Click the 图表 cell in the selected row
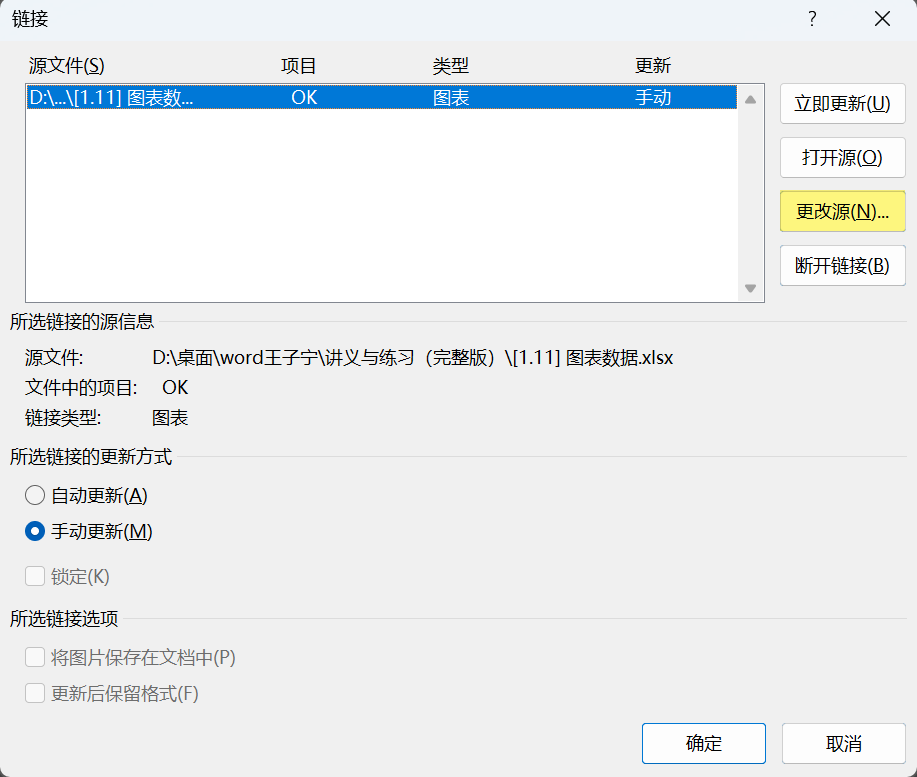Screen dimensions: 917x777 (450, 97)
